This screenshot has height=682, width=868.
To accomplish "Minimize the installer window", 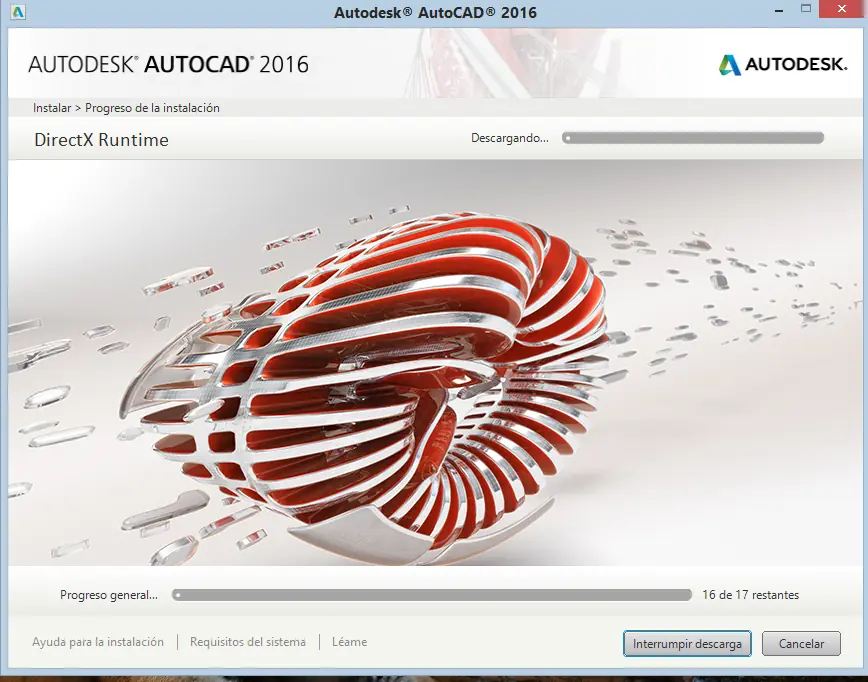I will pyautogui.click(x=779, y=10).
